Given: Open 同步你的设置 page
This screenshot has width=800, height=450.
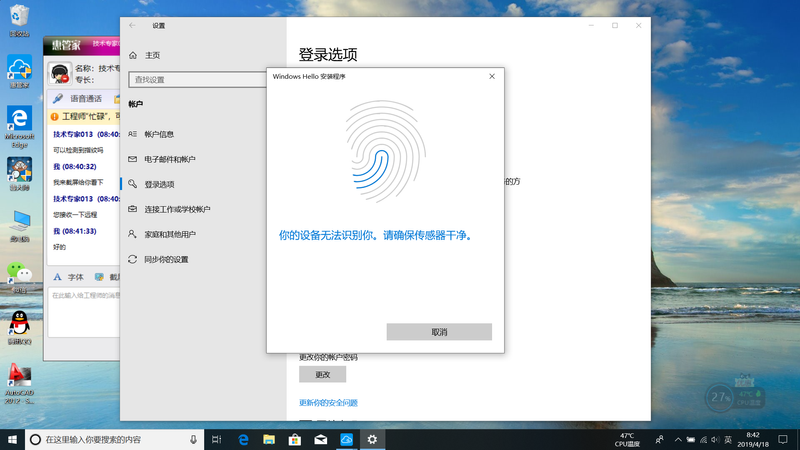Looking at the screenshot, I should 166,259.
